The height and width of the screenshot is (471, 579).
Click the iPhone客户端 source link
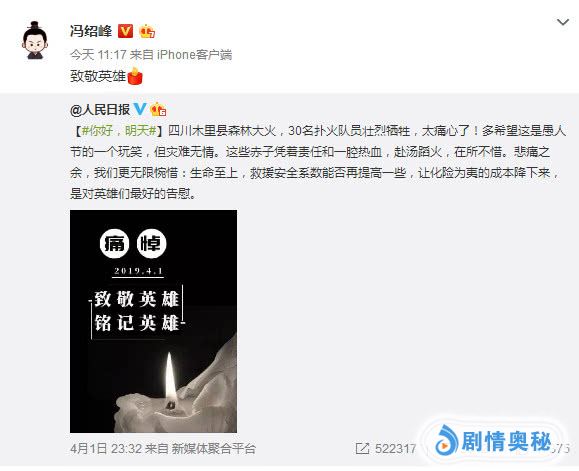(x=194, y=55)
